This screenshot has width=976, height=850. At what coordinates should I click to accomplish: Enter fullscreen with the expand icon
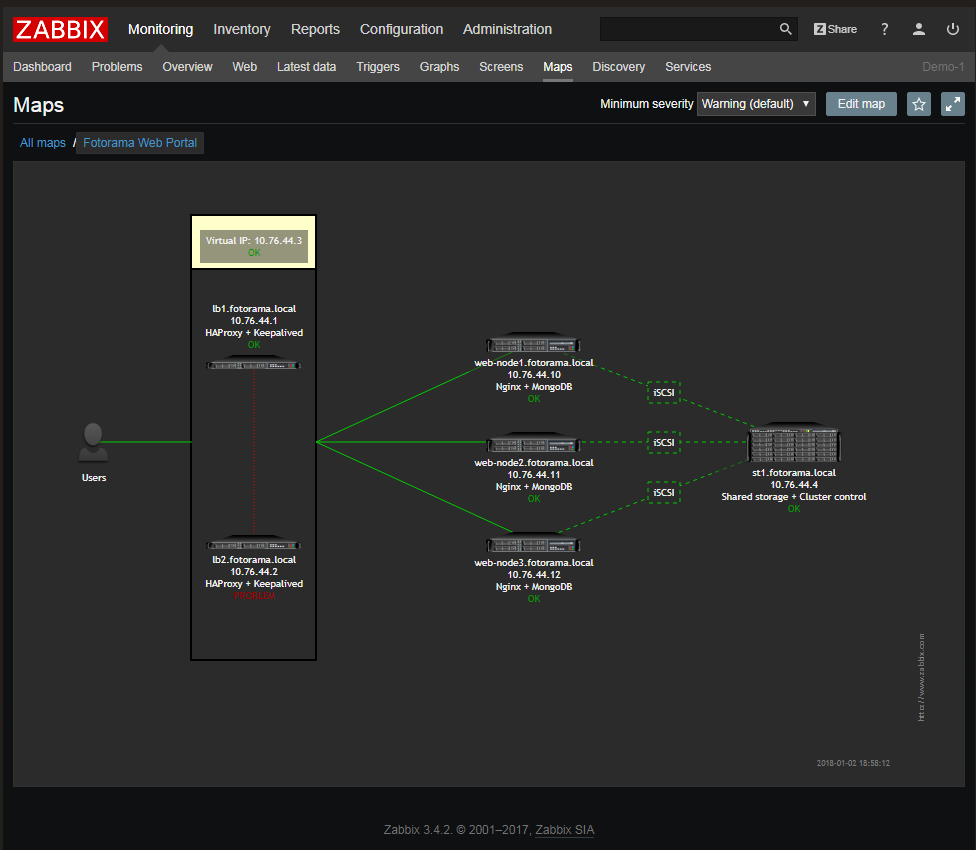(x=952, y=104)
